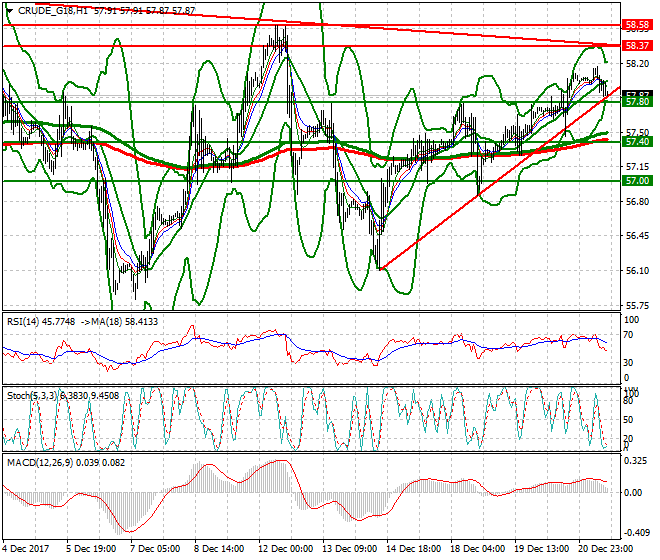Click the 55.75 price axis value
660x560 pixels.
637,305
